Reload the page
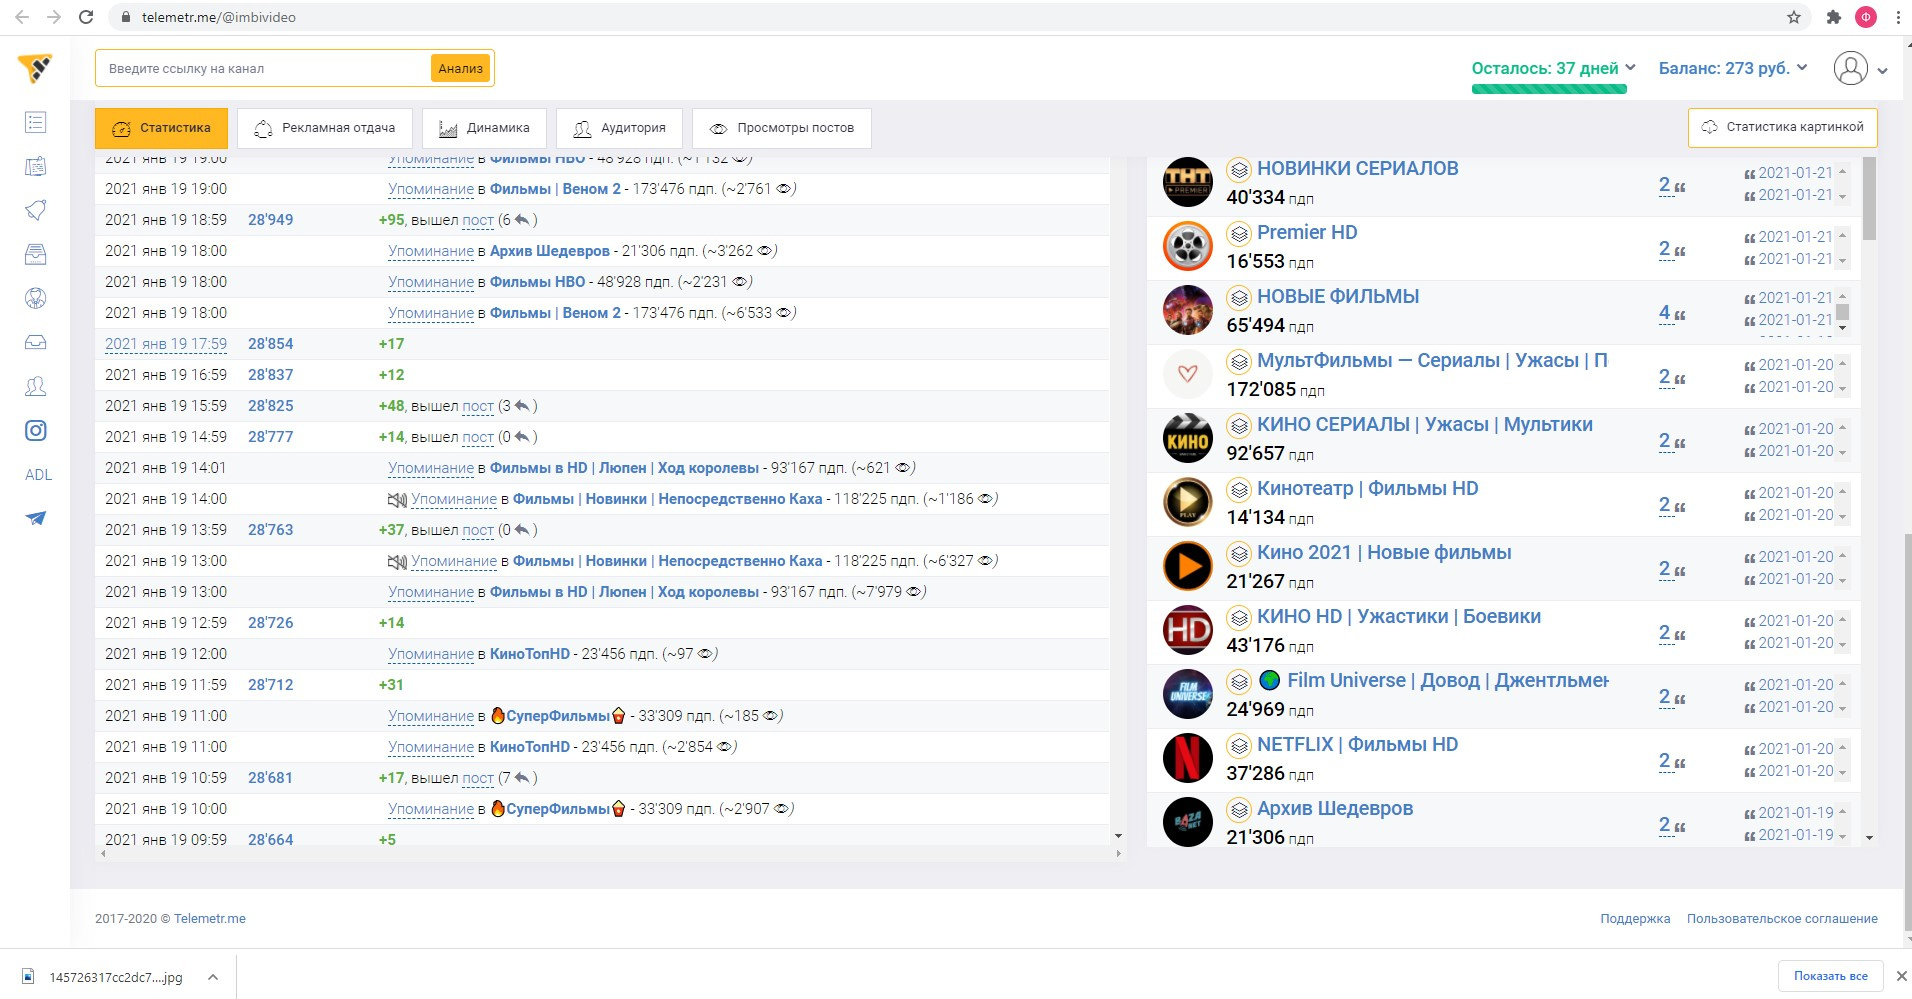This screenshot has width=1912, height=999. point(86,17)
